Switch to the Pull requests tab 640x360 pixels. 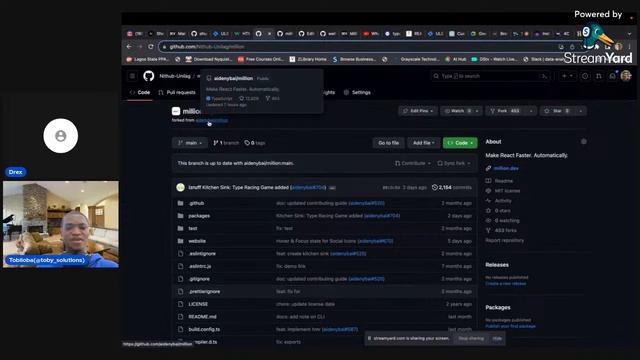click(177, 93)
